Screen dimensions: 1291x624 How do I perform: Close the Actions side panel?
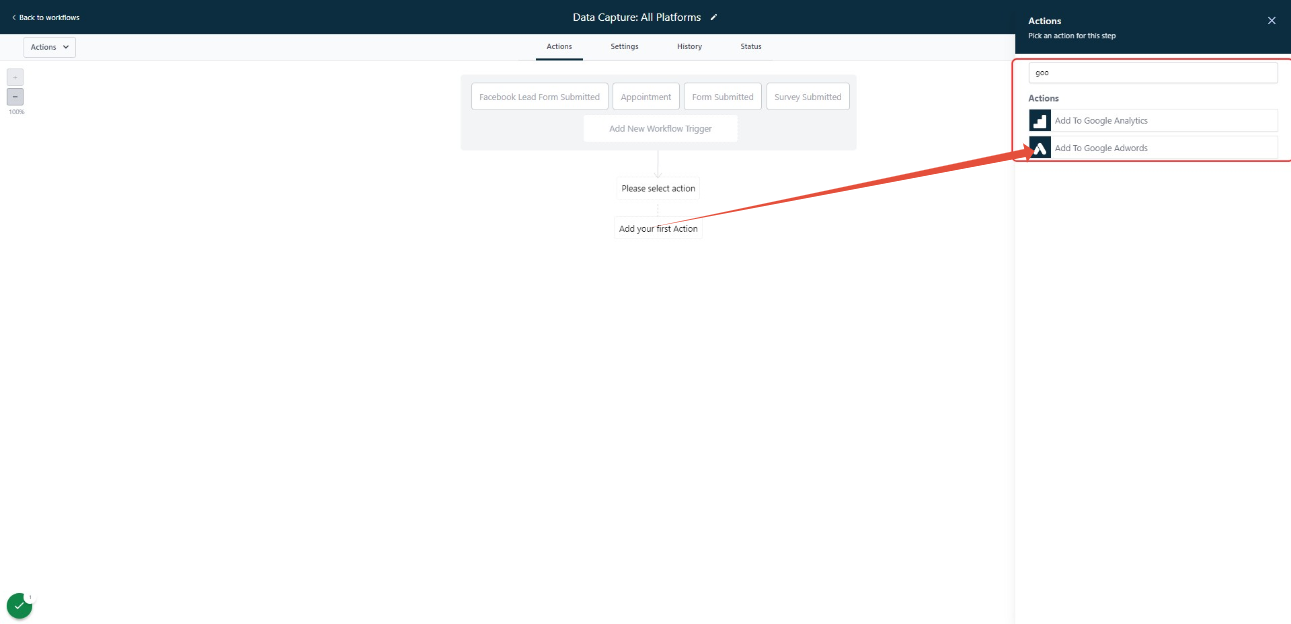coord(1271,20)
